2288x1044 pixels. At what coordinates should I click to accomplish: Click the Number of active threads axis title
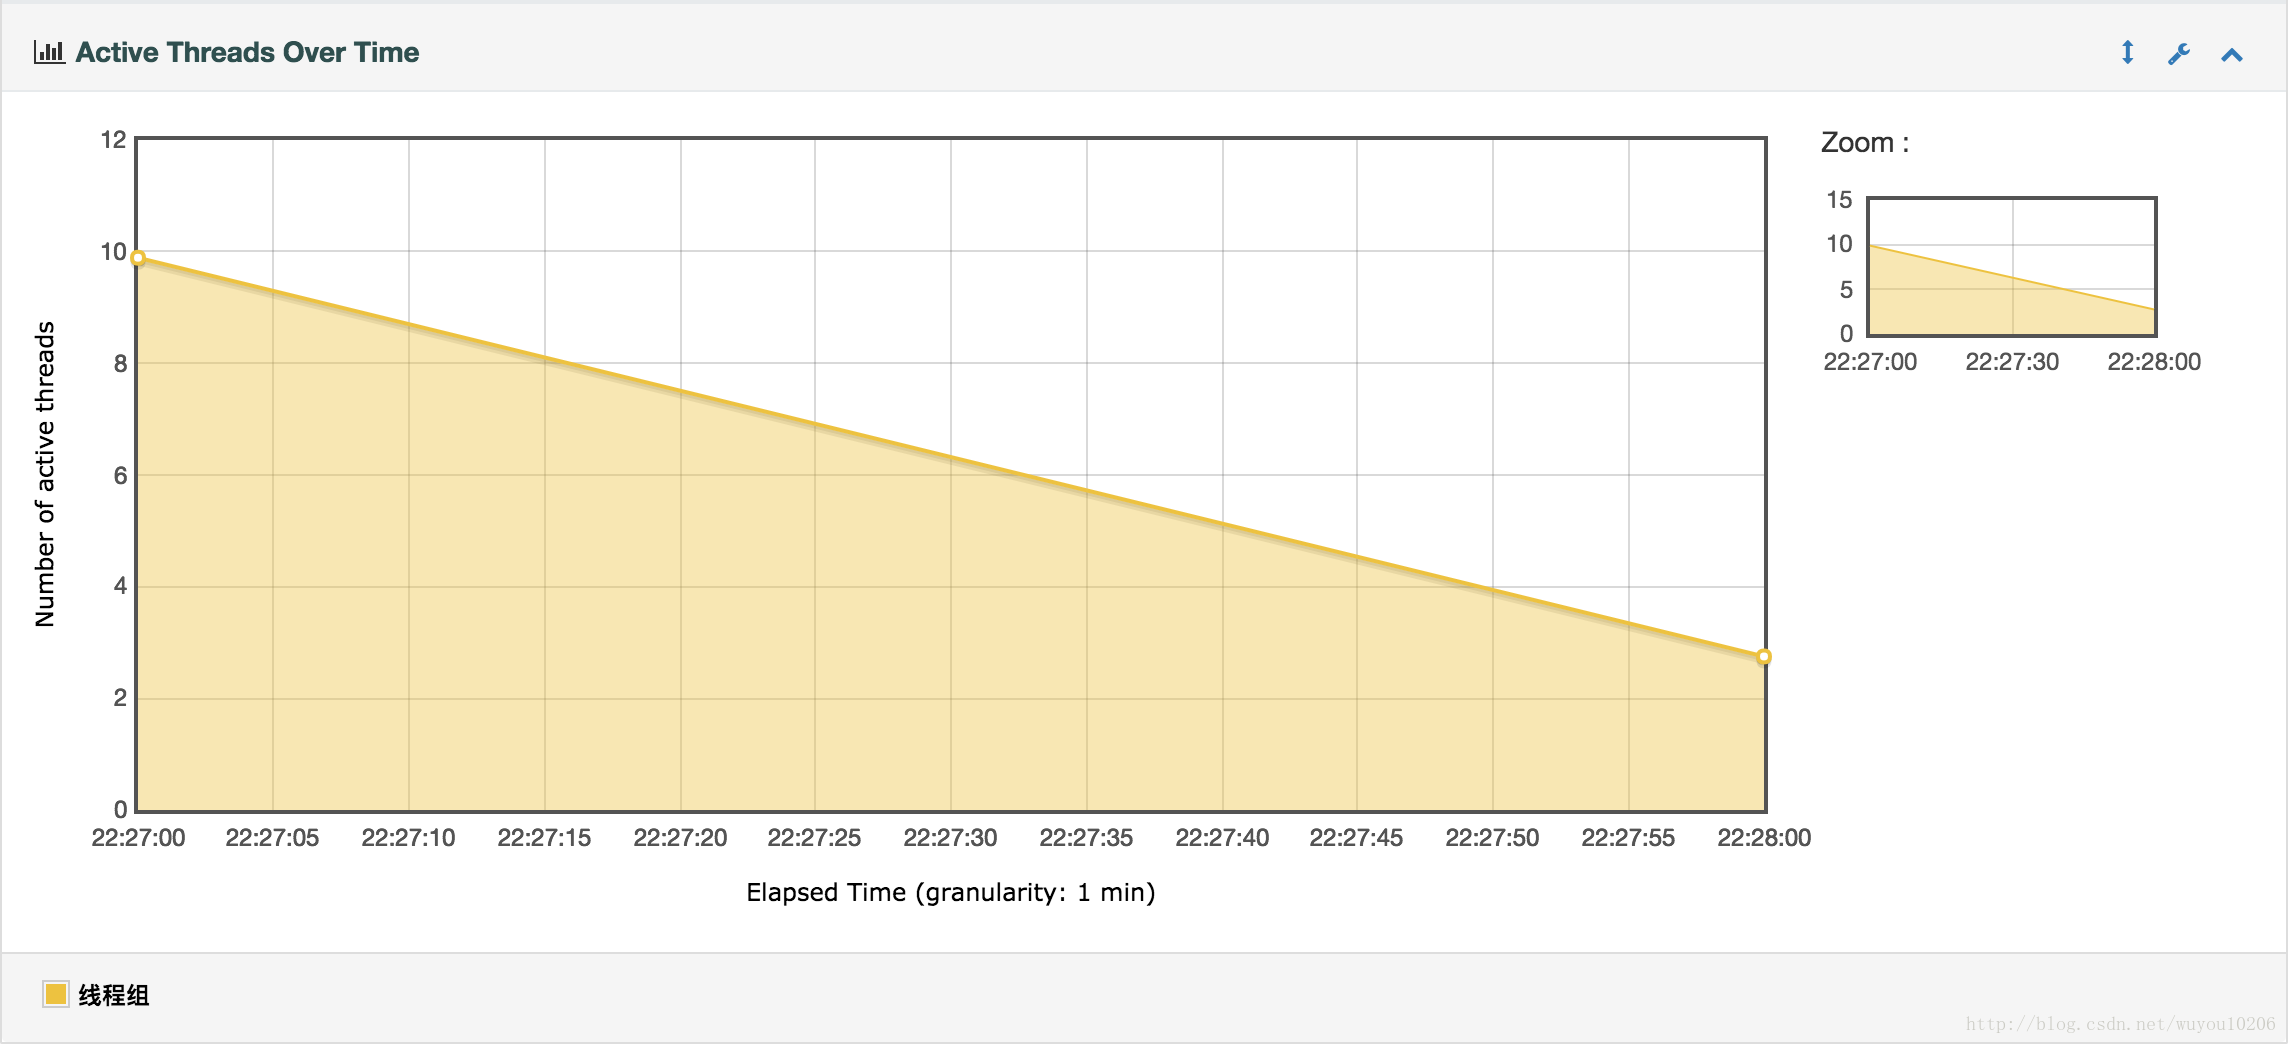[45, 474]
